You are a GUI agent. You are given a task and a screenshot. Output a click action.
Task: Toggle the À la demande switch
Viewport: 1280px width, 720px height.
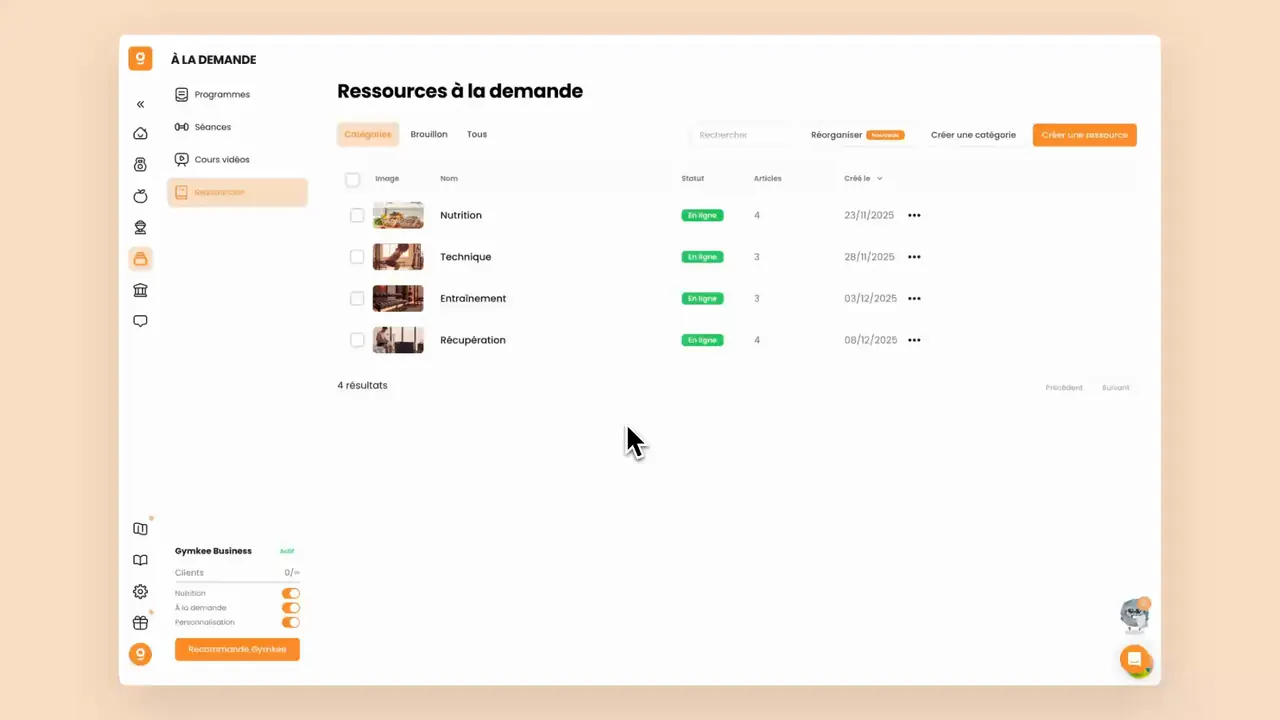(x=291, y=608)
